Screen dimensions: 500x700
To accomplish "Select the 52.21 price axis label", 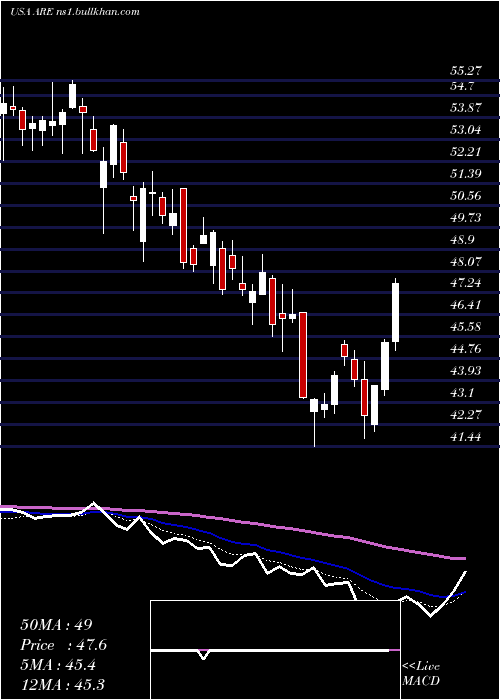I will [x=466, y=152].
